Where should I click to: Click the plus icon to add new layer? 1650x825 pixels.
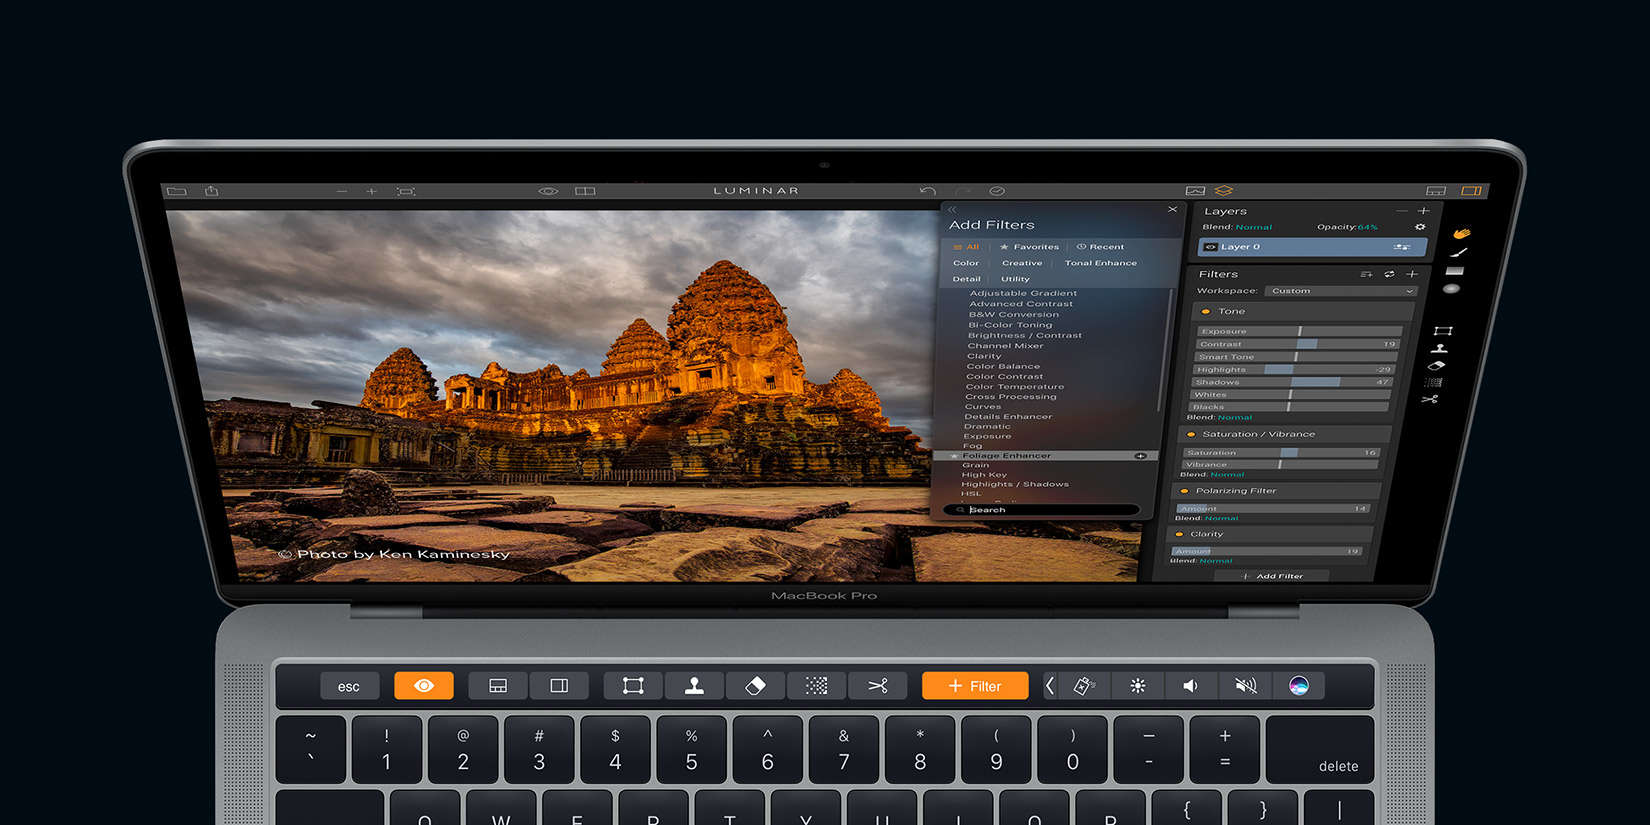click(x=1423, y=211)
